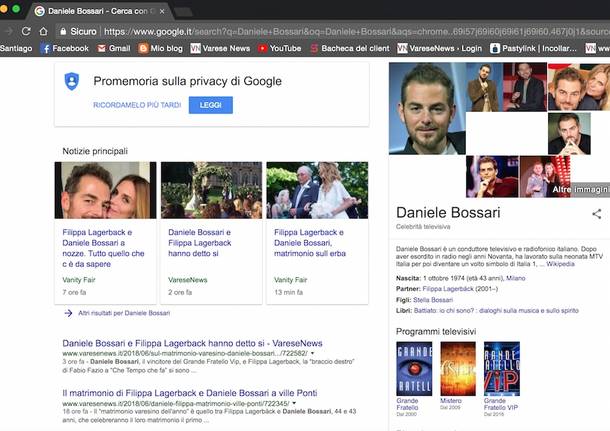Open the Varese News bookmark
Screen dimensions: 610x431
tap(220, 48)
